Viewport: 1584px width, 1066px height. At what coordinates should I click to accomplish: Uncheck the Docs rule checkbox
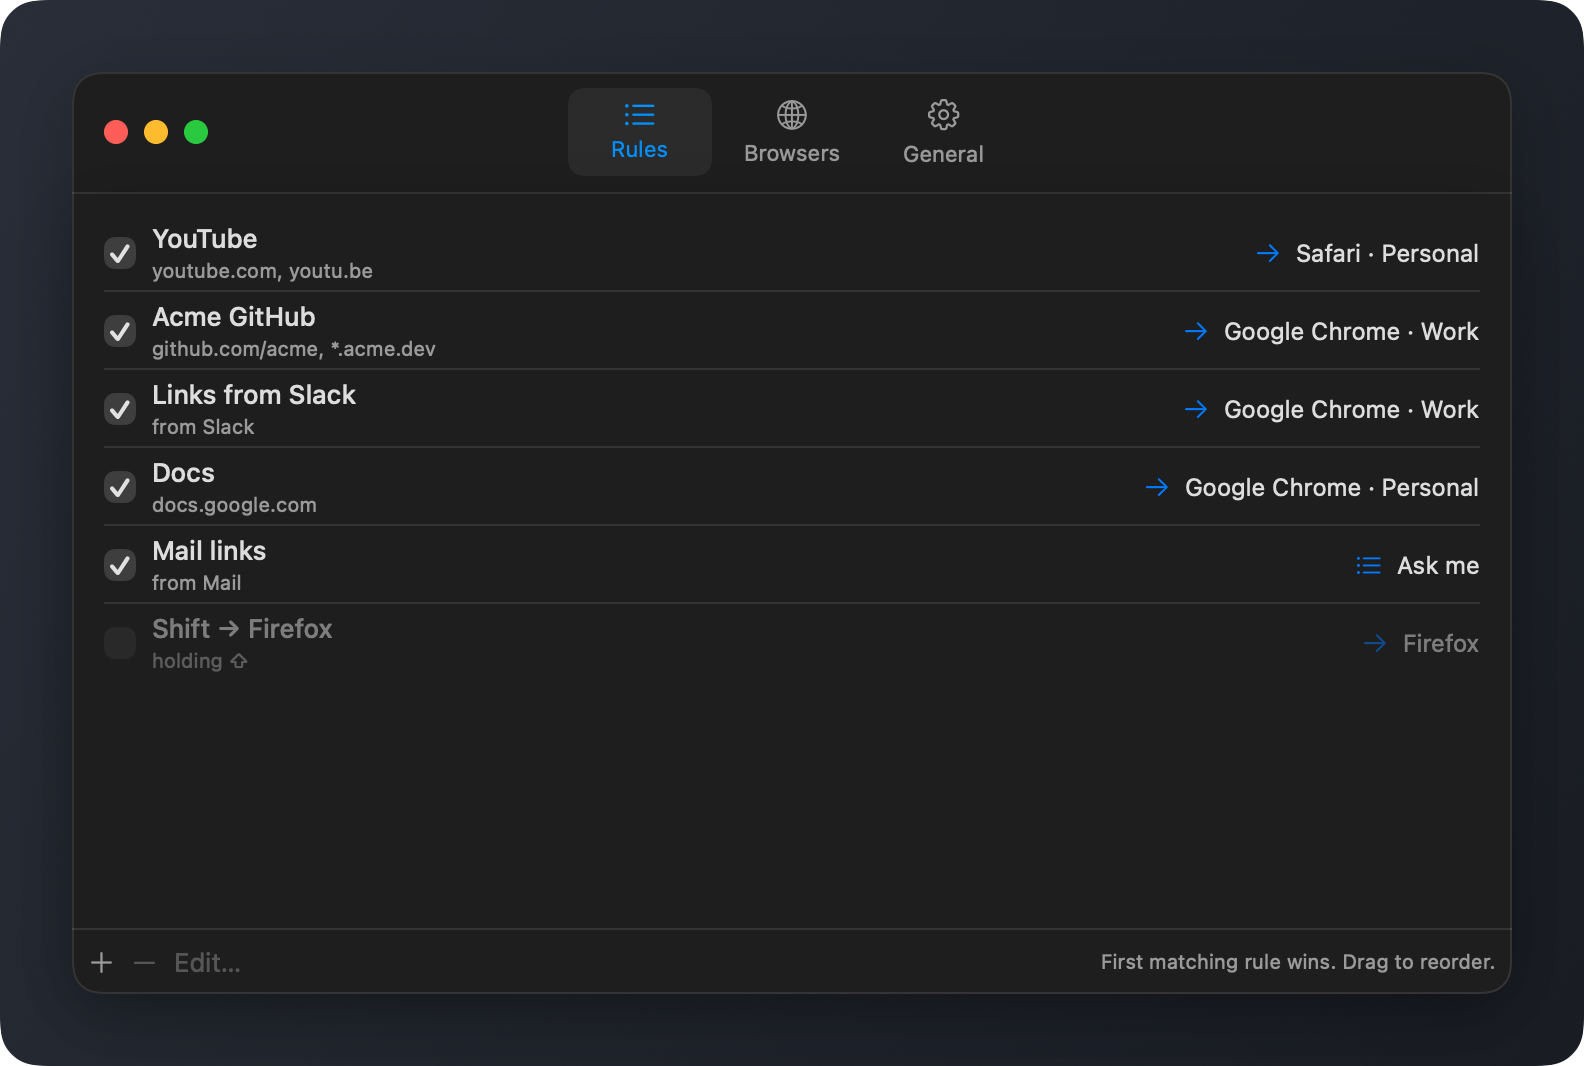[x=120, y=487]
